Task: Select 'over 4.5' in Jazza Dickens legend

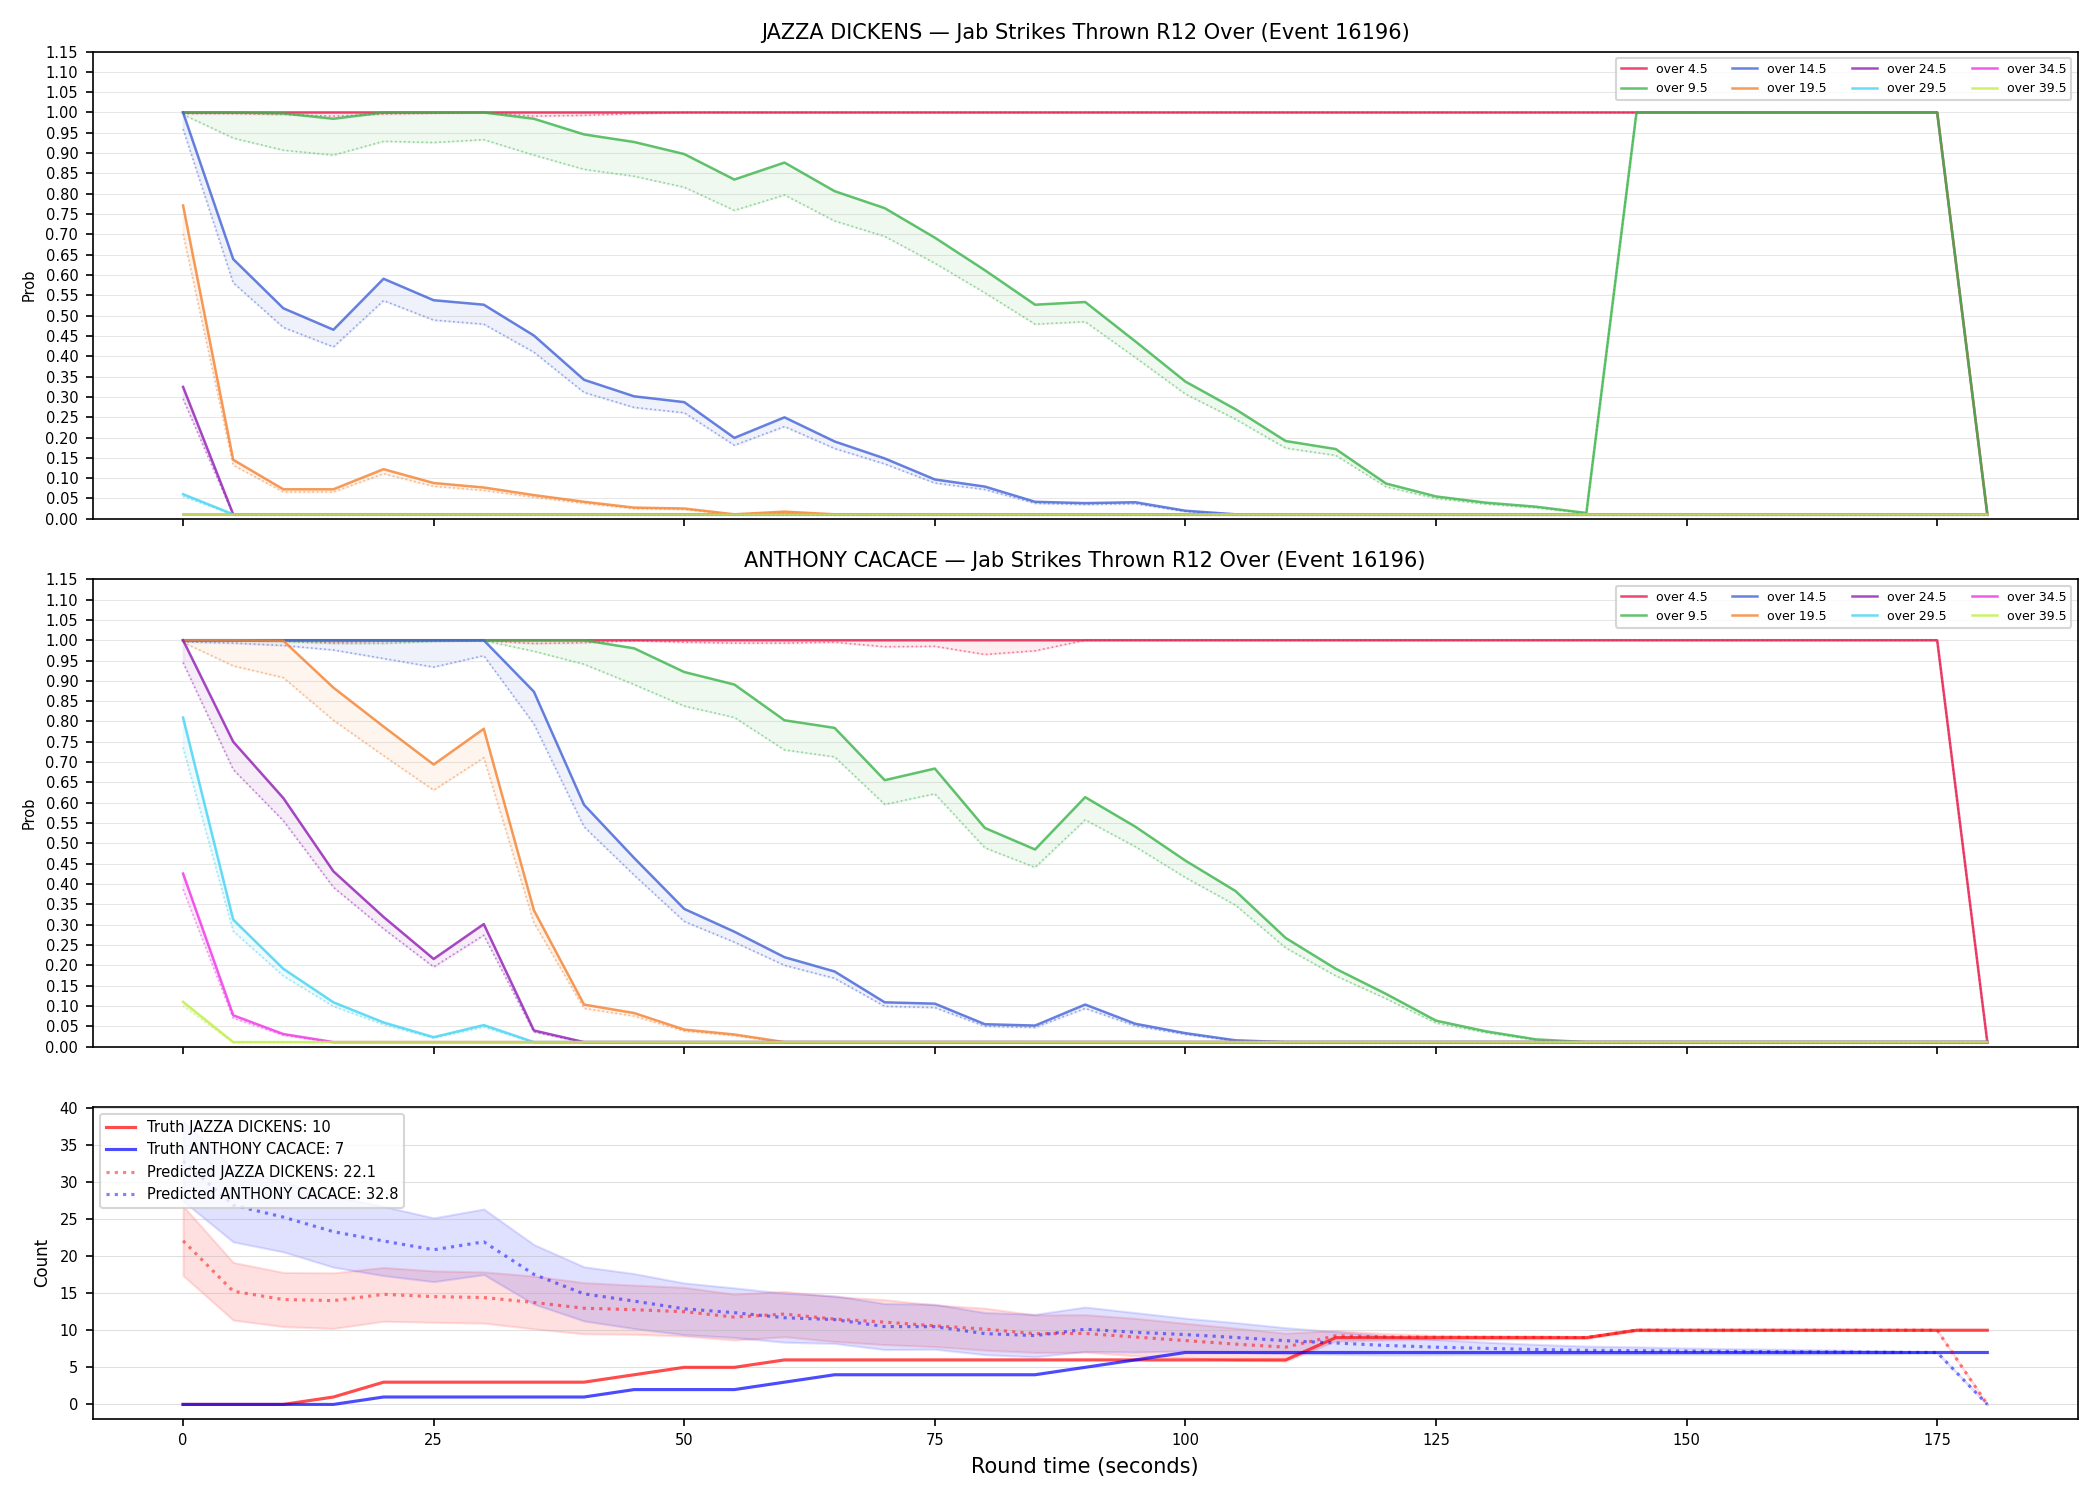Action: pyautogui.click(x=1663, y=69)
